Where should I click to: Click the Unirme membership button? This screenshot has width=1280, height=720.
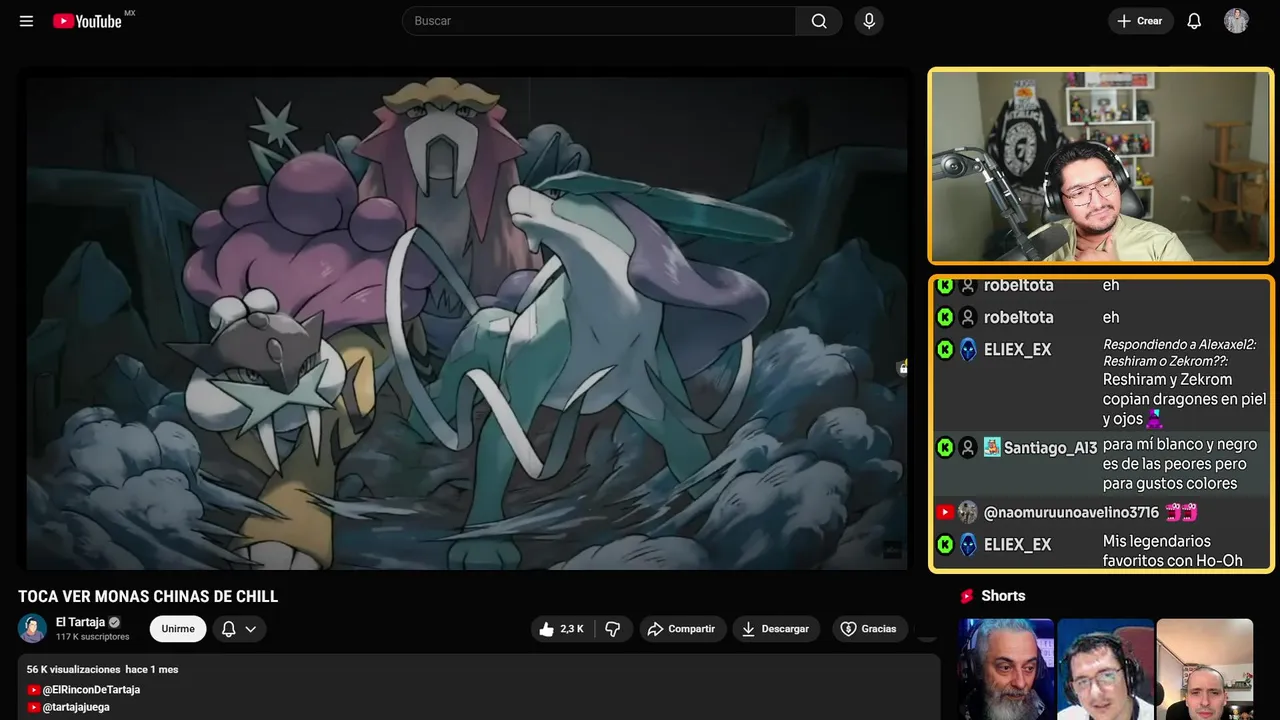178,629
